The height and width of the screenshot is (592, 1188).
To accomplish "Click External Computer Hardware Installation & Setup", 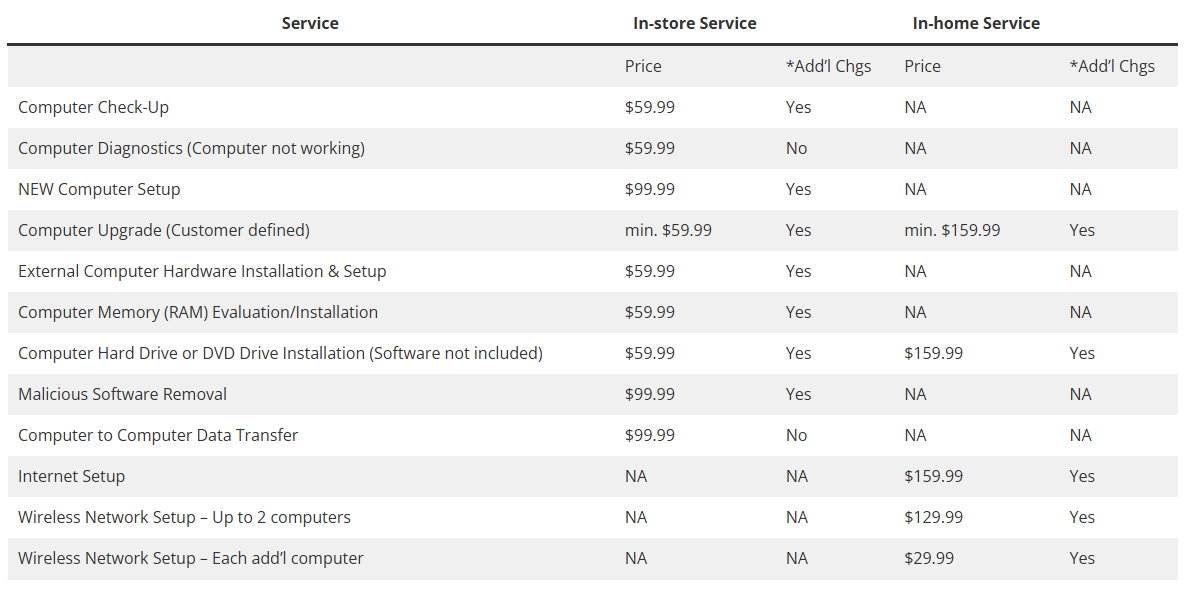I will (202, 271).
